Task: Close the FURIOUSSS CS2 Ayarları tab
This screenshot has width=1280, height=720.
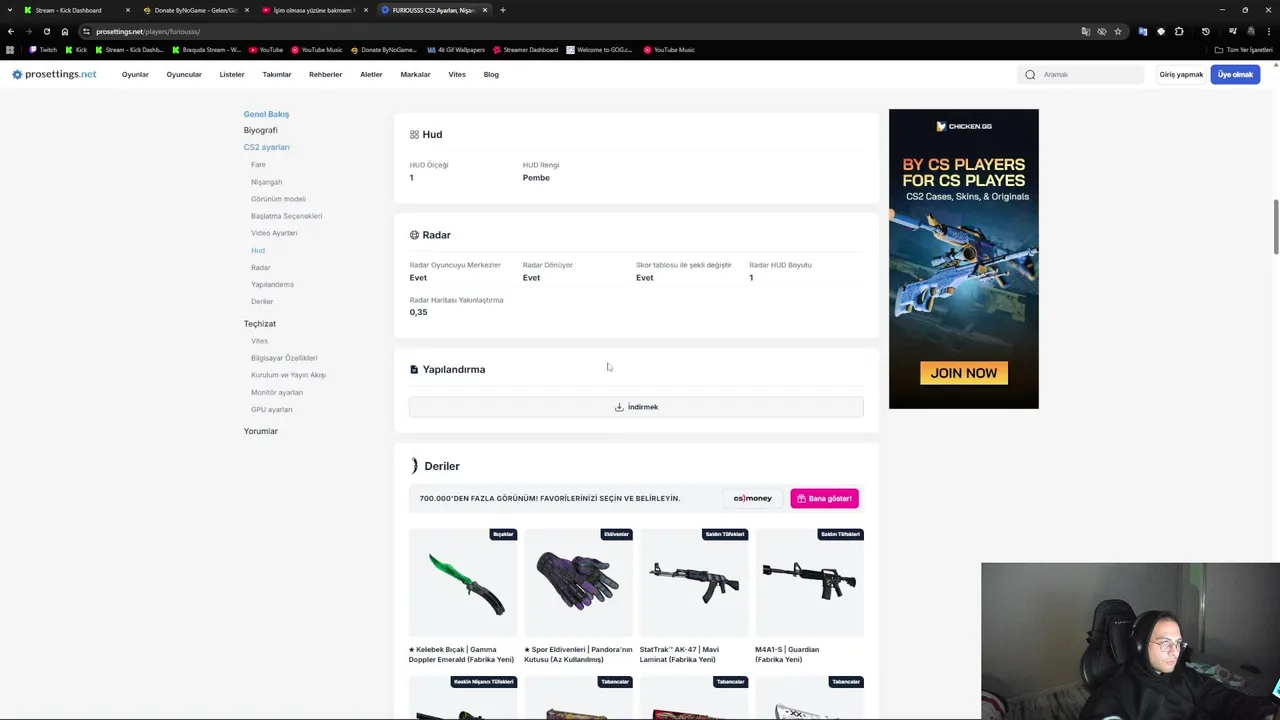Action: [485, 10]
